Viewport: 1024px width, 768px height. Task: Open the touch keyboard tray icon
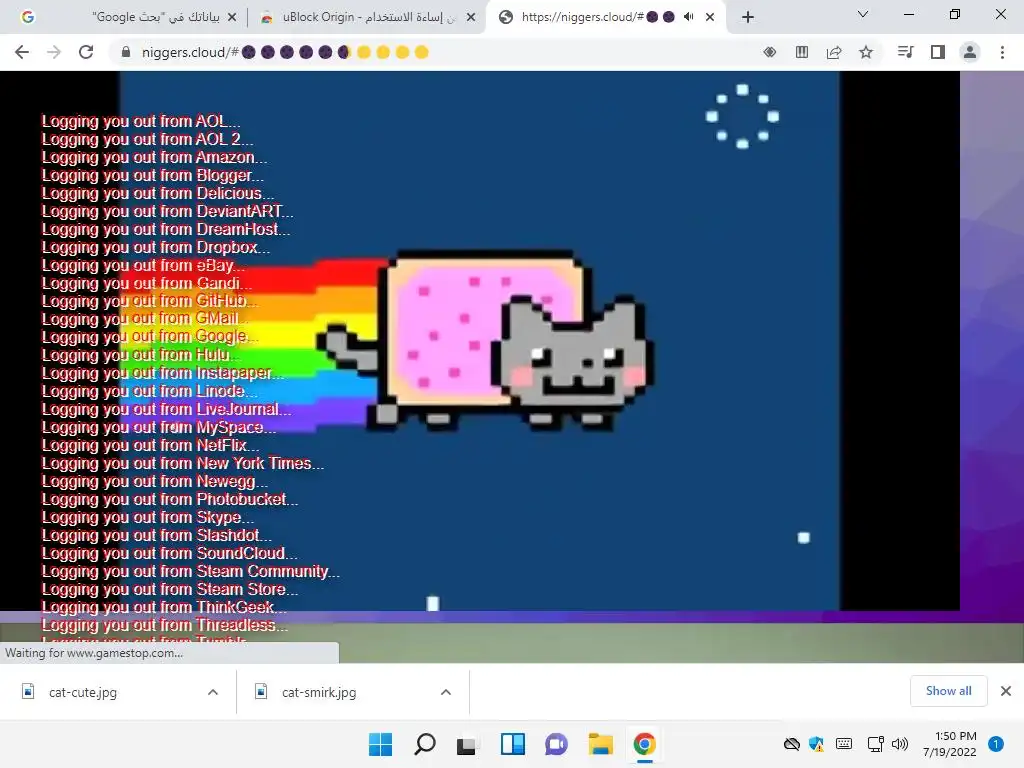click(x=844, y=744)
